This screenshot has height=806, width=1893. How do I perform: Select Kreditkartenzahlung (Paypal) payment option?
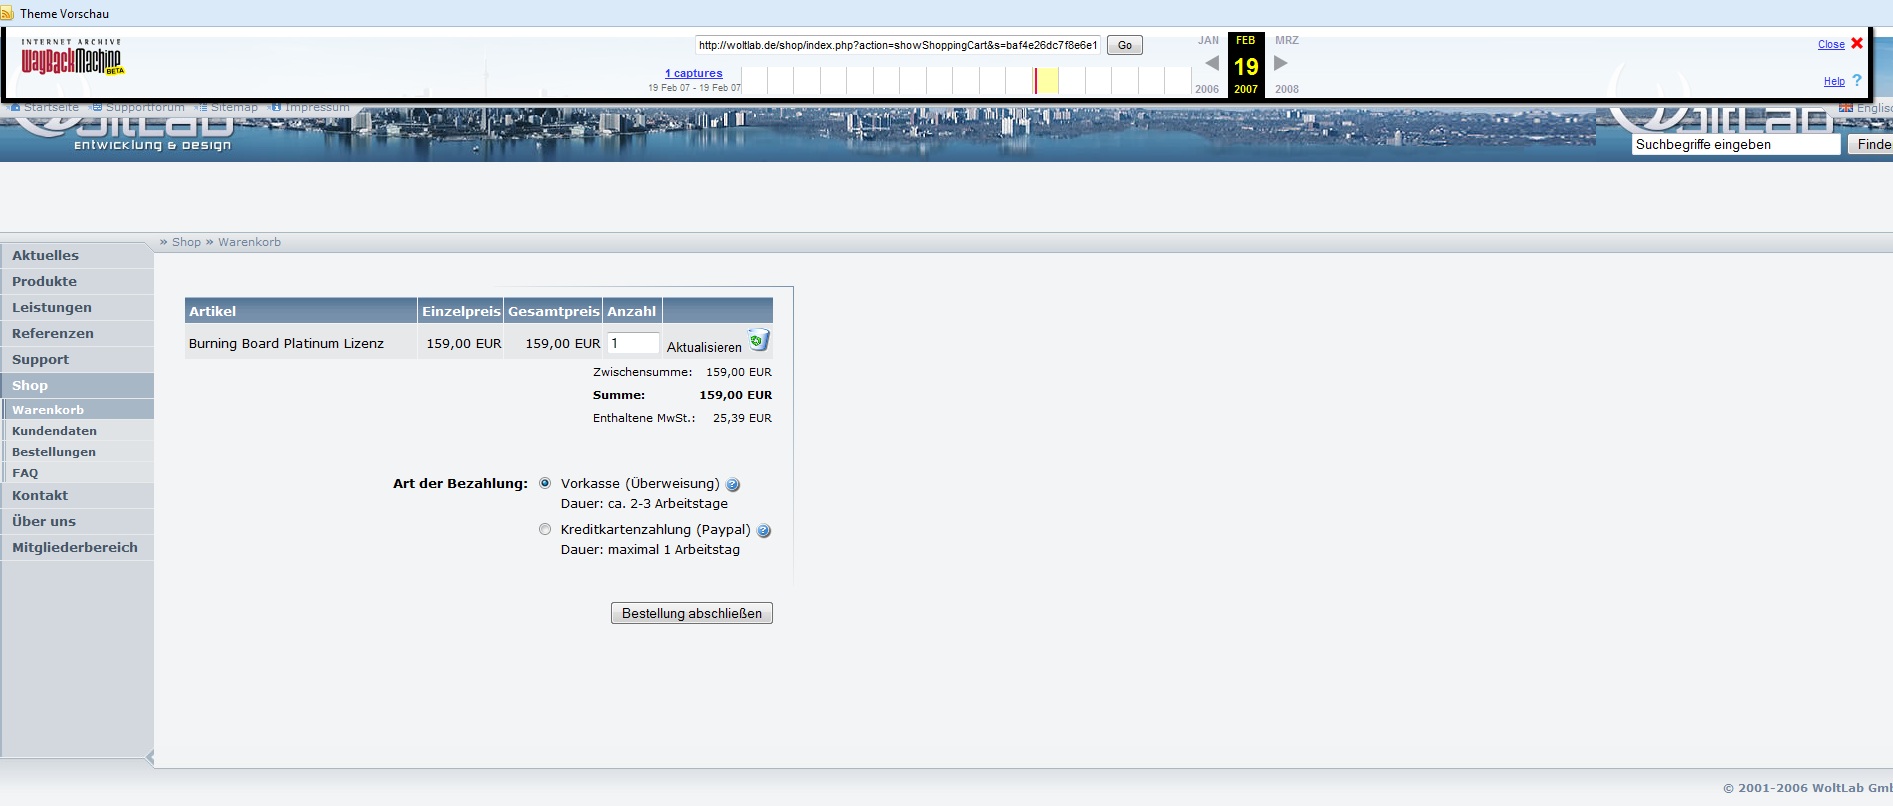[545, 529]
